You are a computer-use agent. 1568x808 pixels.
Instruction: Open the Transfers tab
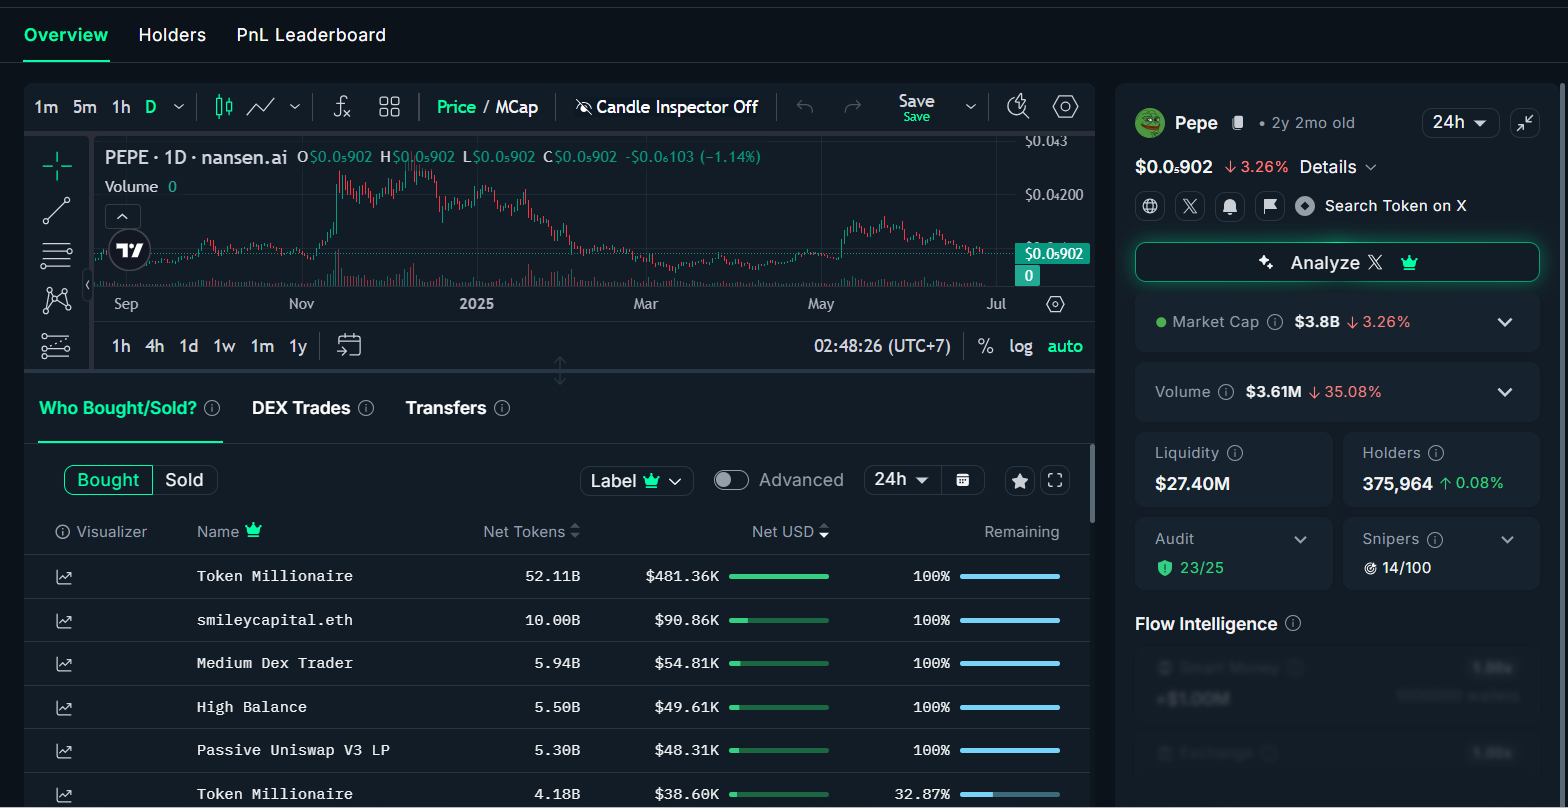click(446, 408)
